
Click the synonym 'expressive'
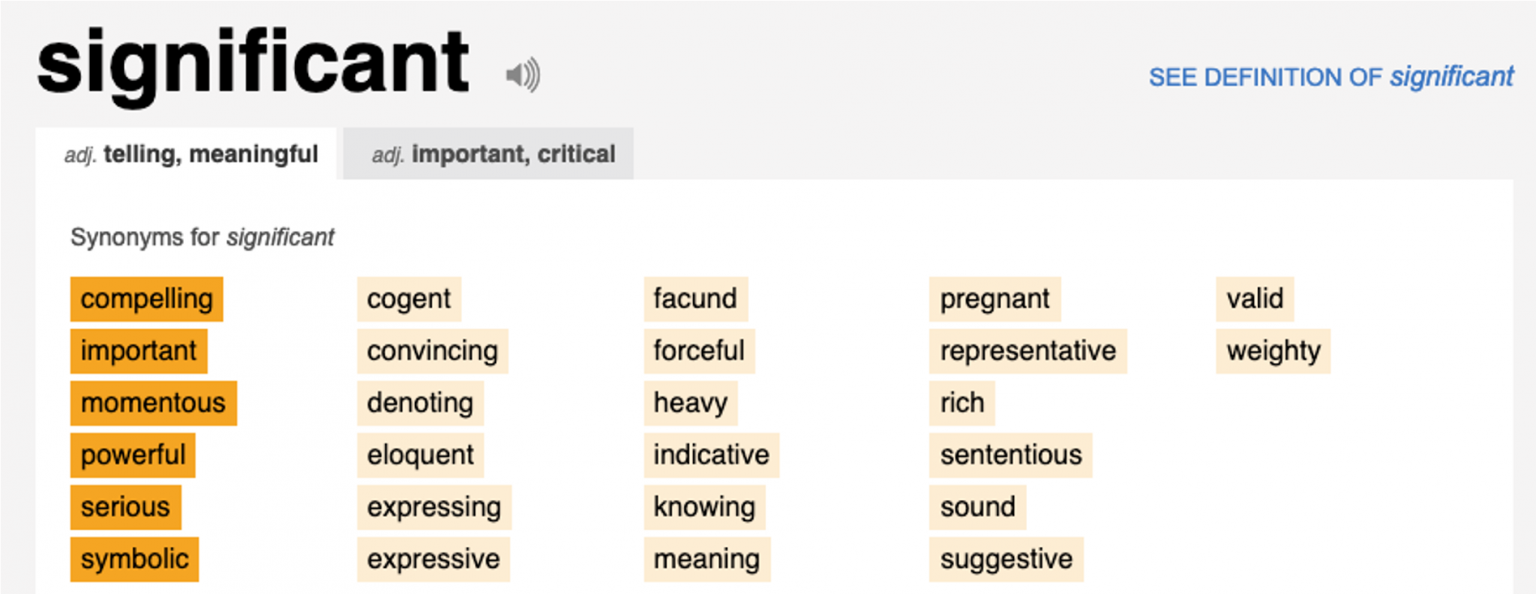433,559
